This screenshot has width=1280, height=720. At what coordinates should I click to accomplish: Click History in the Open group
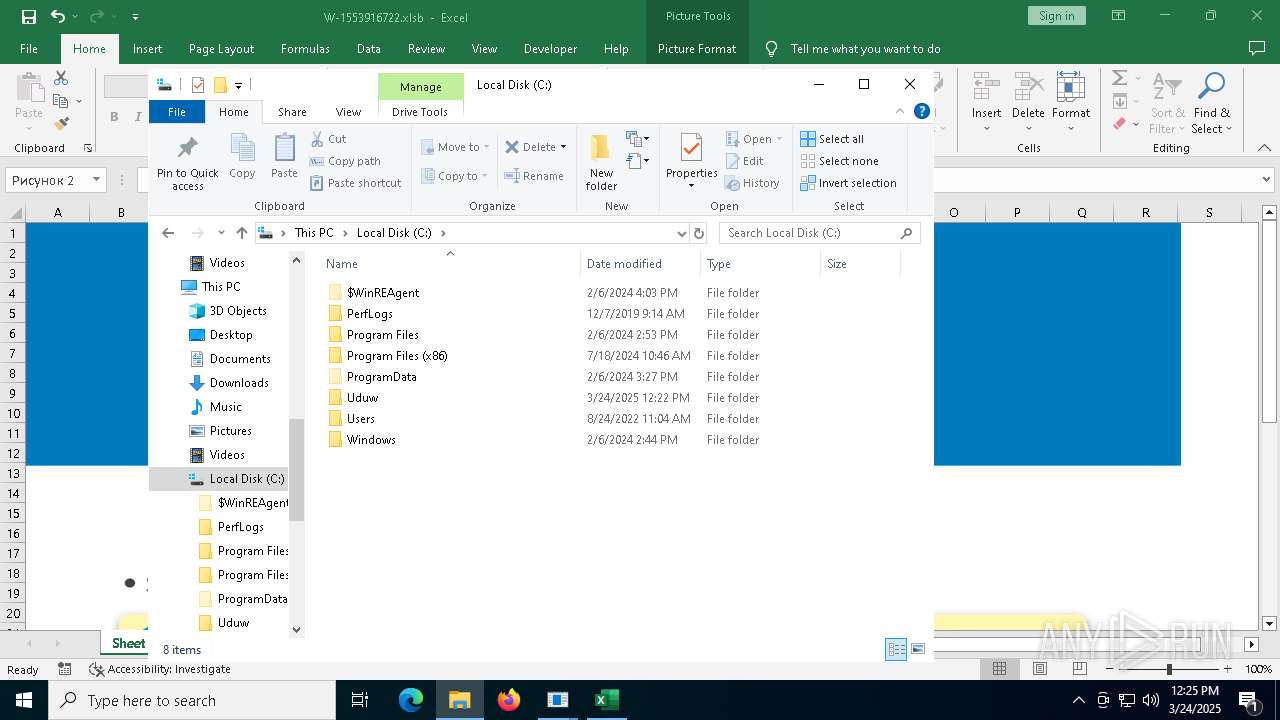coord(752,183)
